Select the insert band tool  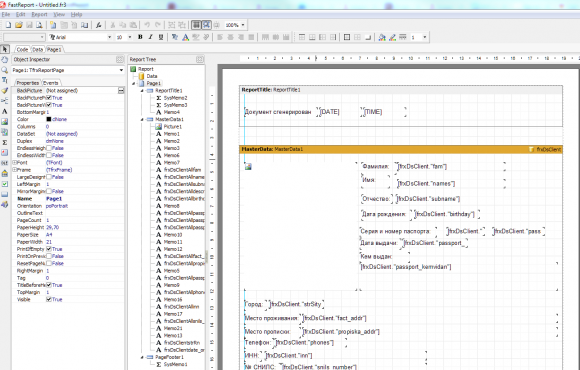5,101
